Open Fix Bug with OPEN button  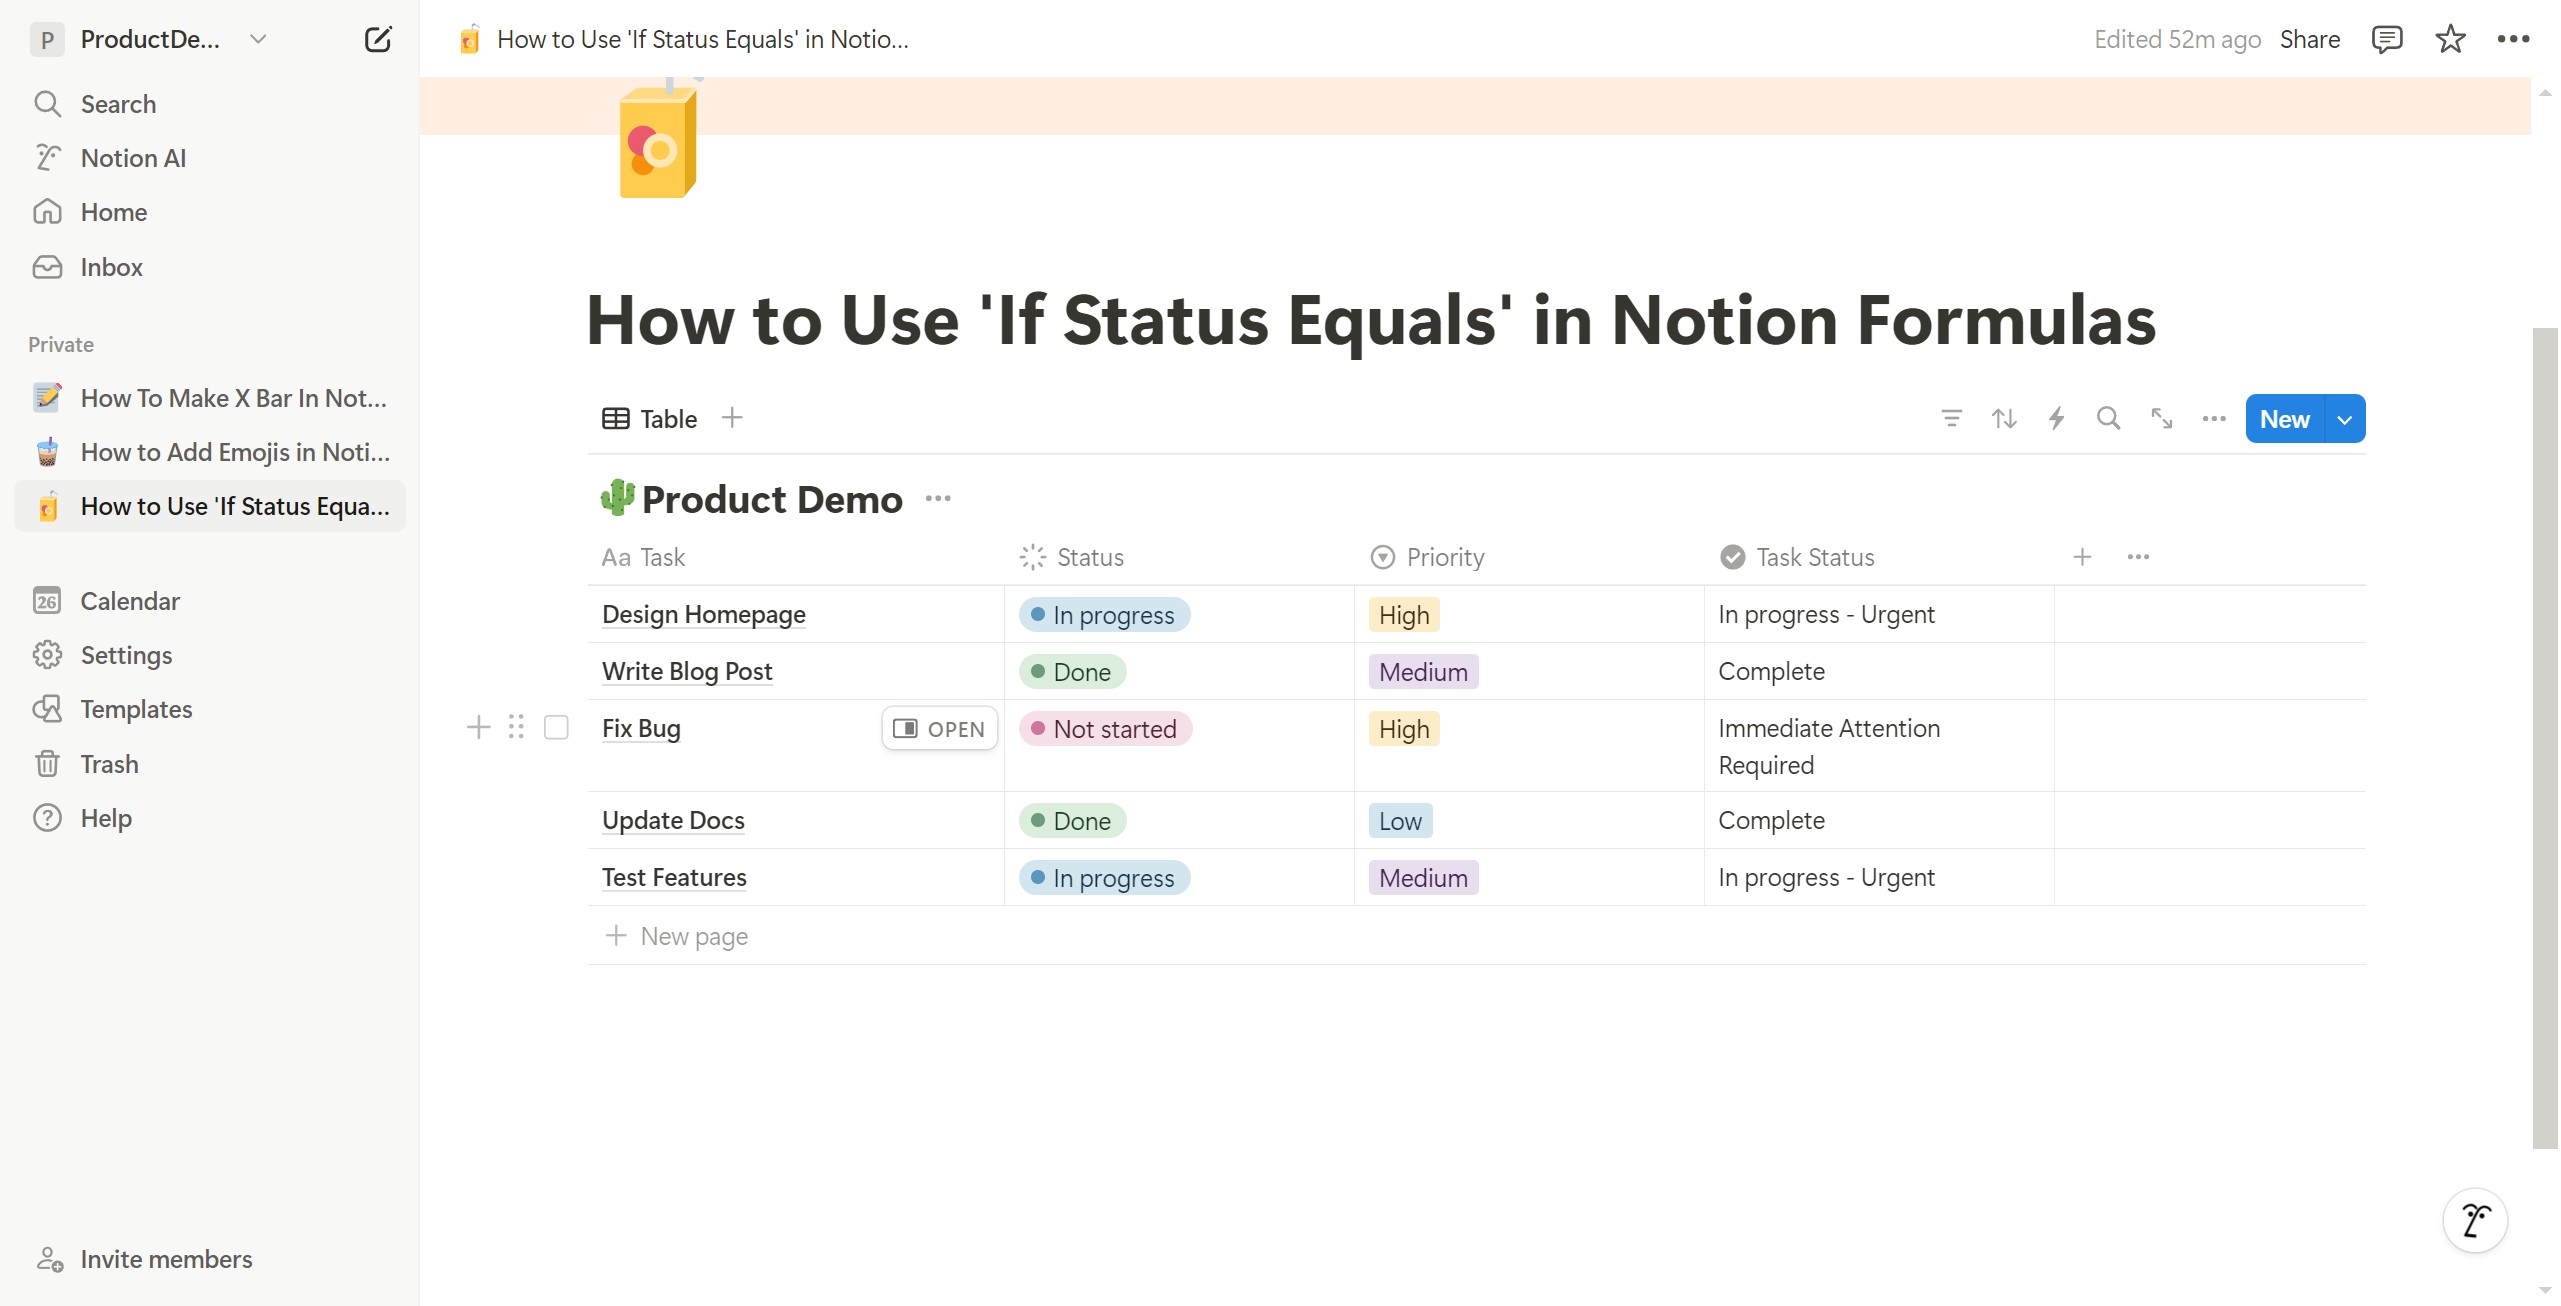click(x=939, y=729)
